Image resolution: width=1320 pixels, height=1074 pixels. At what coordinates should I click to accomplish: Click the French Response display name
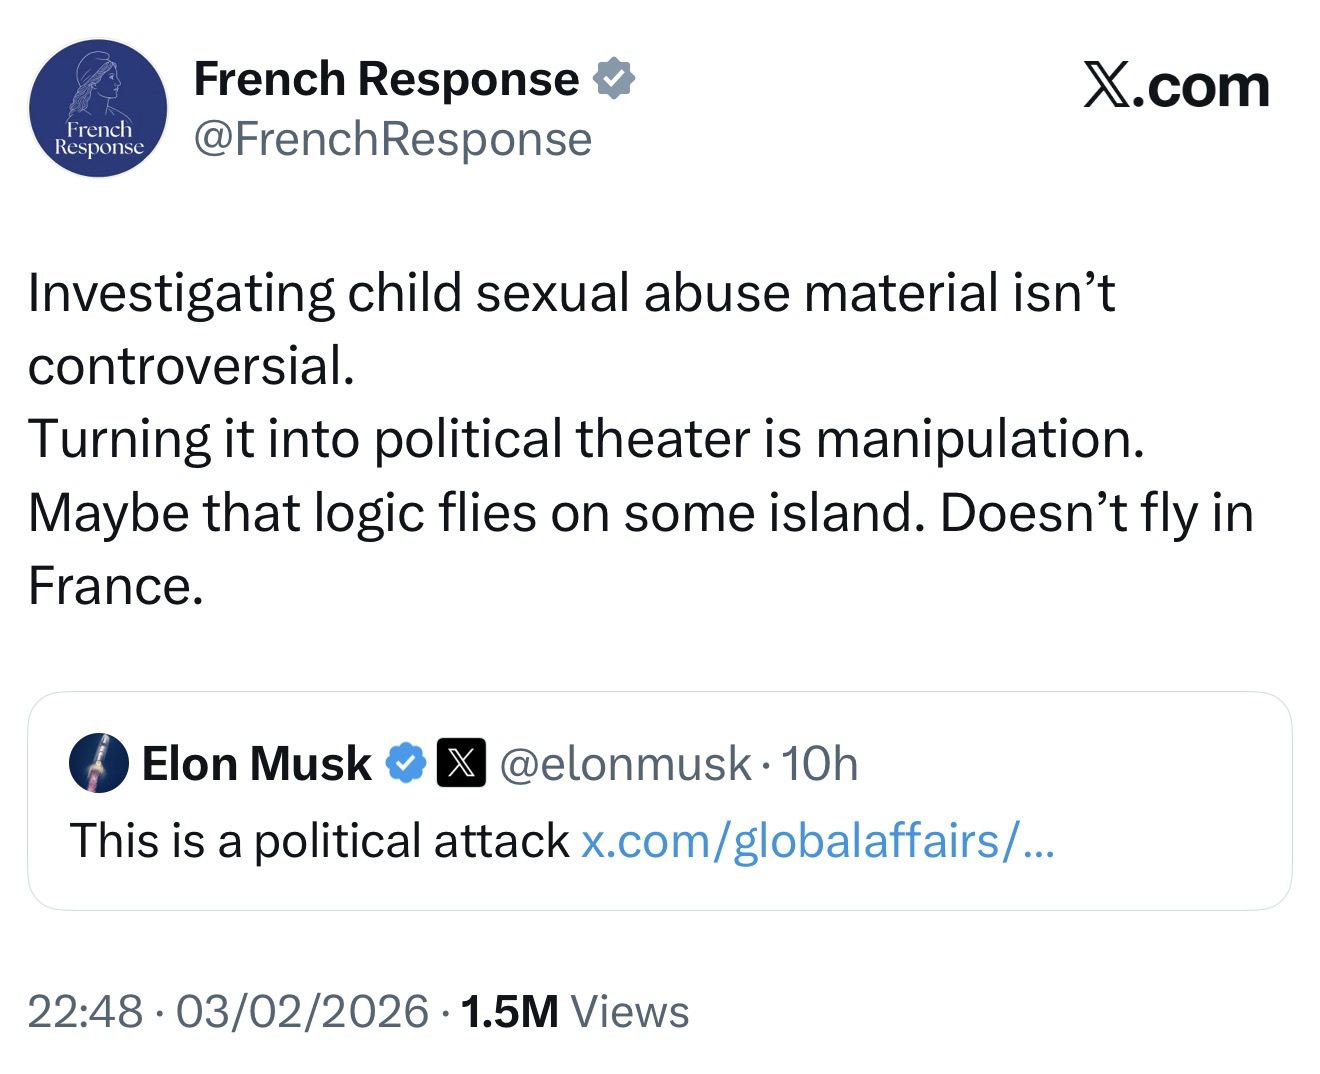pyautogui.click(x=386, y=79)
